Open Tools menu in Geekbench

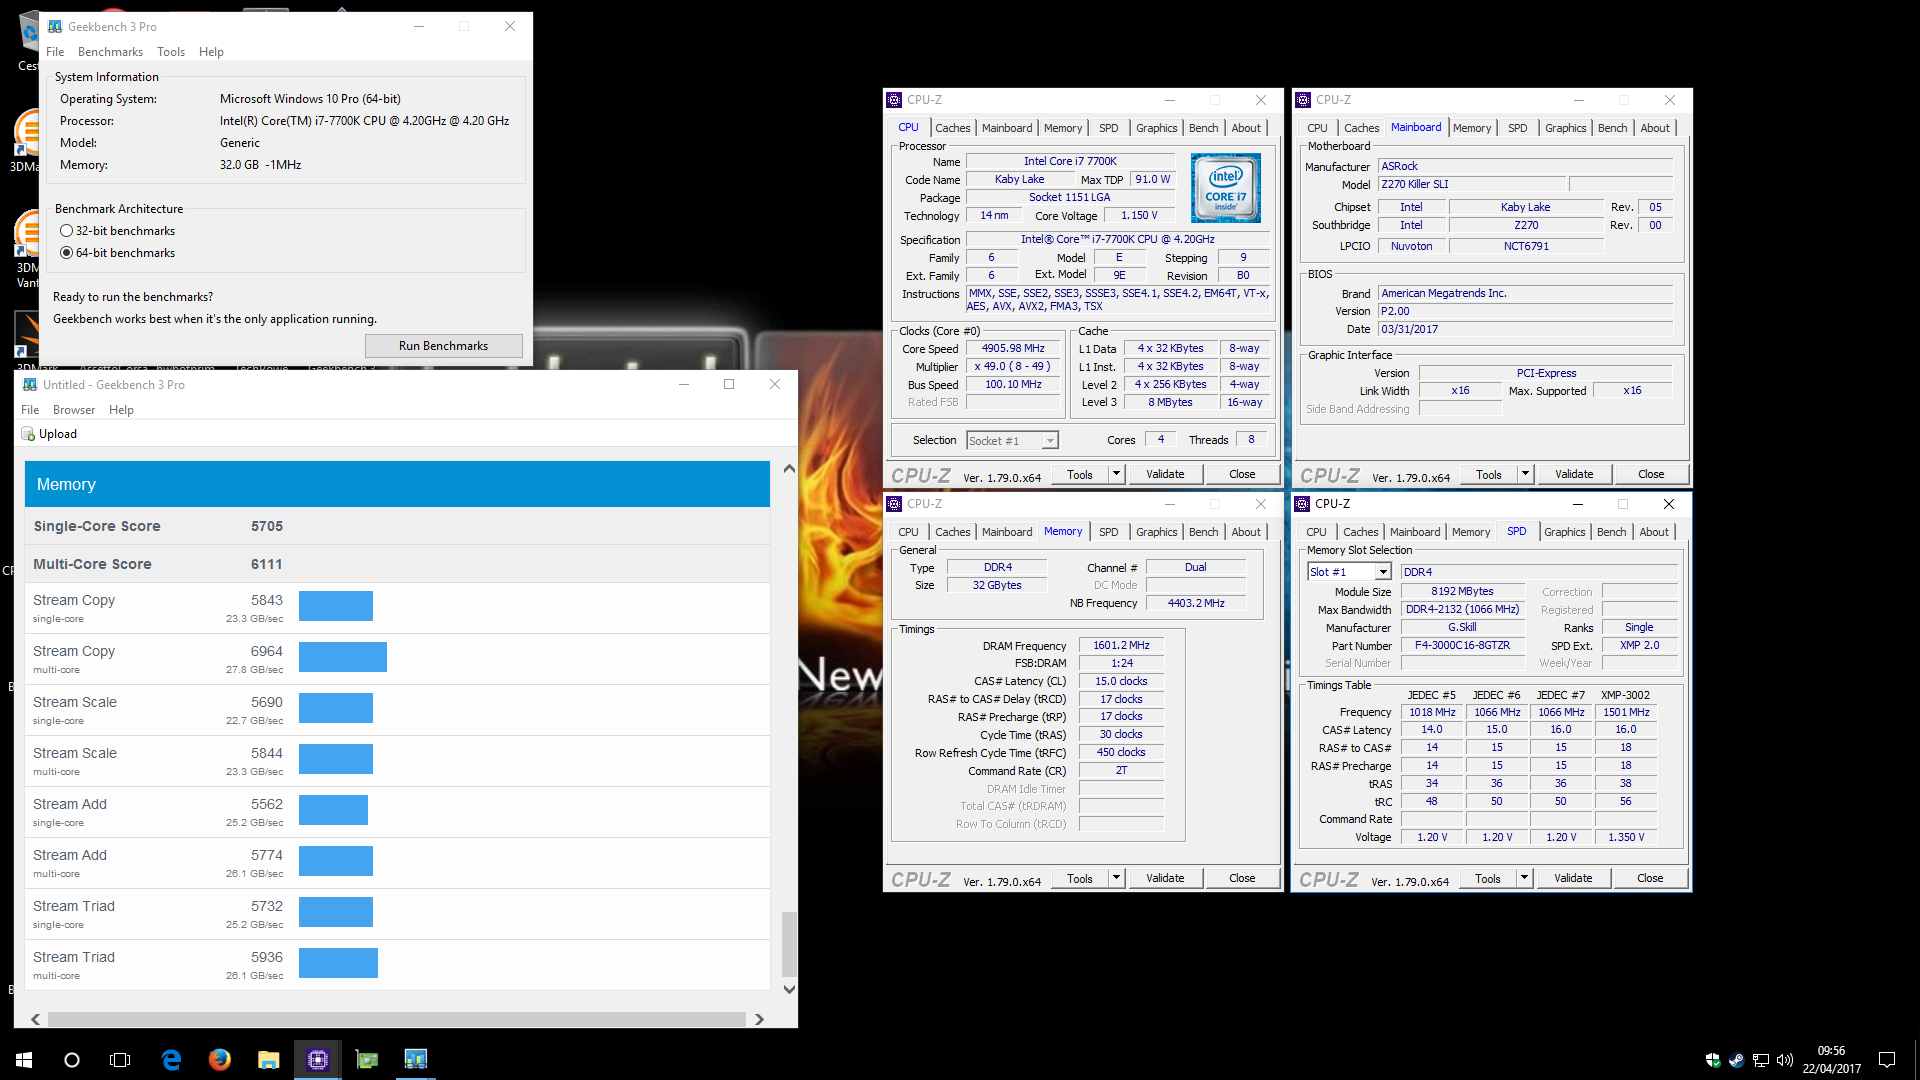pos(171,52)
